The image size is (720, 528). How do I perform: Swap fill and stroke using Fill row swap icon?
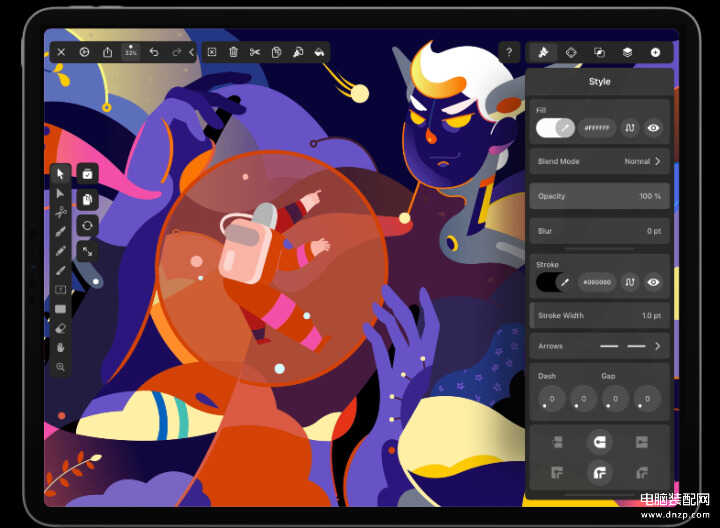point(630,128)
